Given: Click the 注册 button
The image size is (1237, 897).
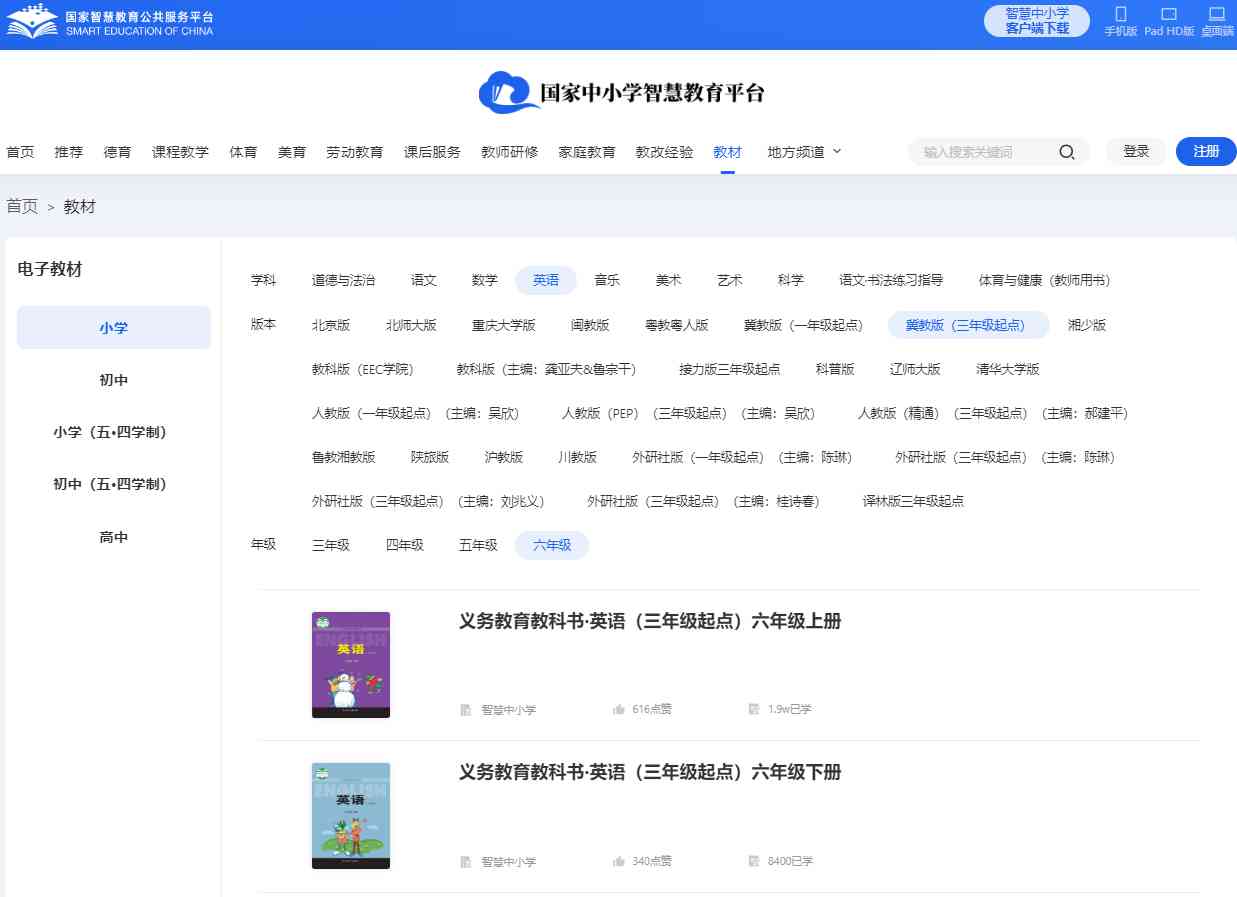Looking at the screenshot, I should [x=1206, y=151].
